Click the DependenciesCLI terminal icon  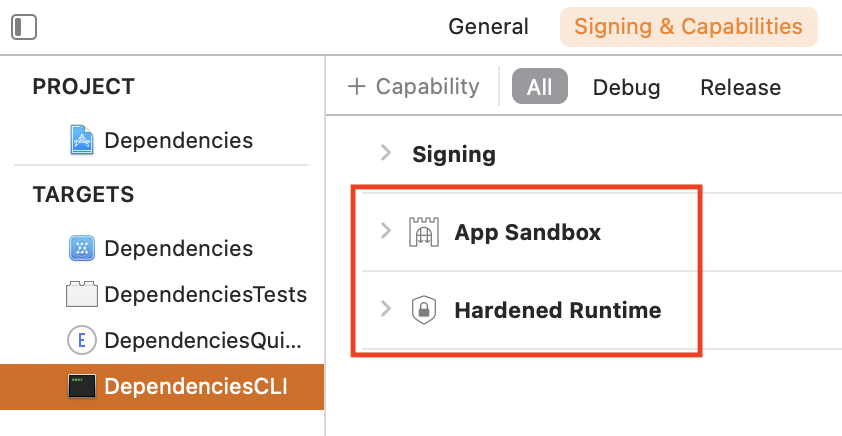click(81, 386)
